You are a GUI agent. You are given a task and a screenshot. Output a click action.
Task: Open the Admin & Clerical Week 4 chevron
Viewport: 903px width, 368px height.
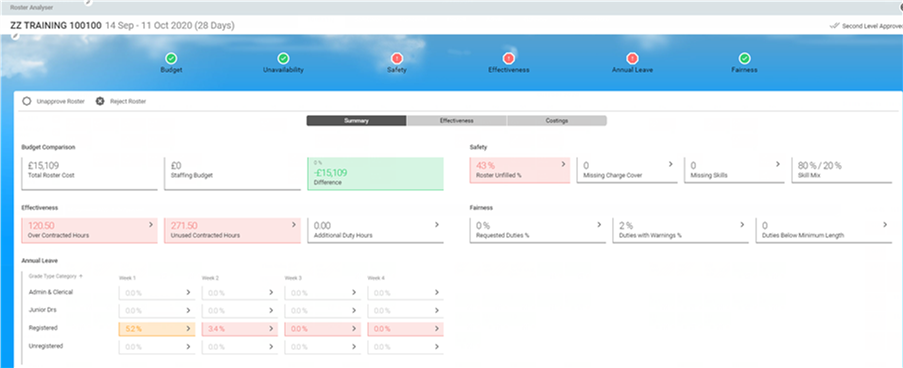437,293
